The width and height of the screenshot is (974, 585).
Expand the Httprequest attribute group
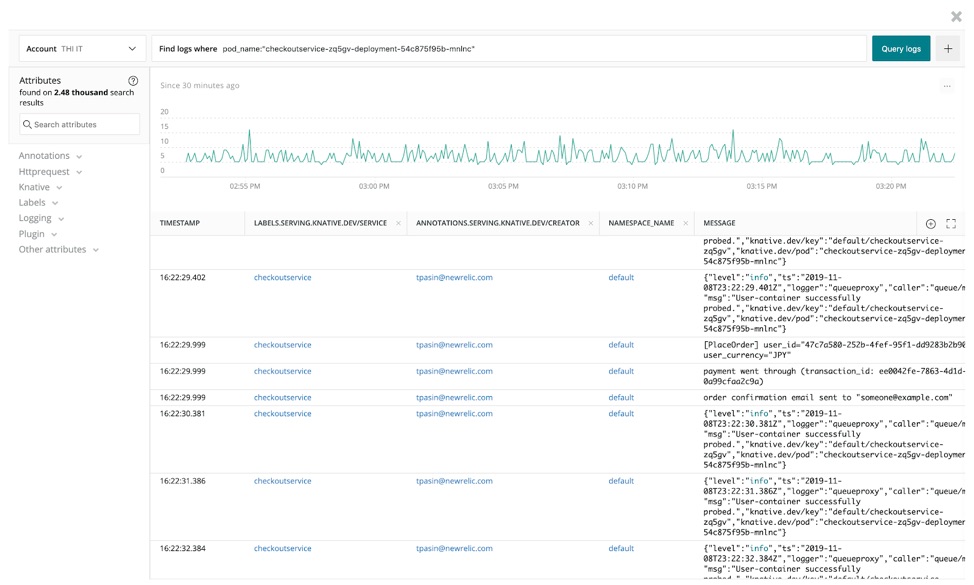coord(50,171)
